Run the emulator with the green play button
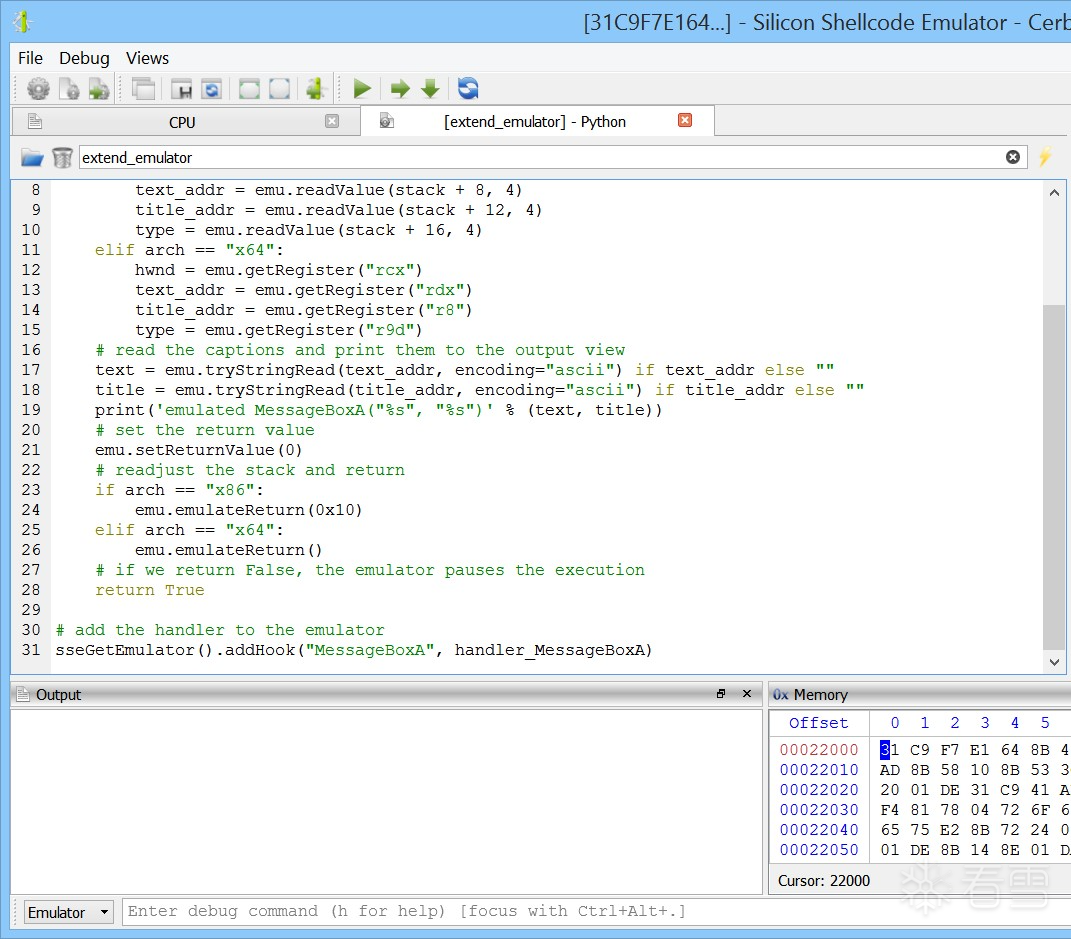This screenshot has height=939, width=1071. (362, 89)
